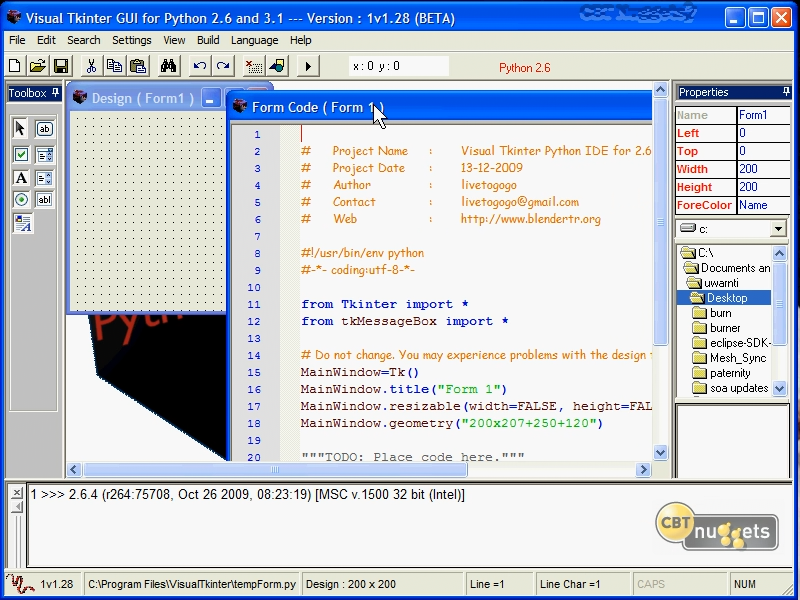Screen dimensions: 800x600
Task: Open find with the binoculars icon
Action: pyautogui.click(x=168, y=66)
